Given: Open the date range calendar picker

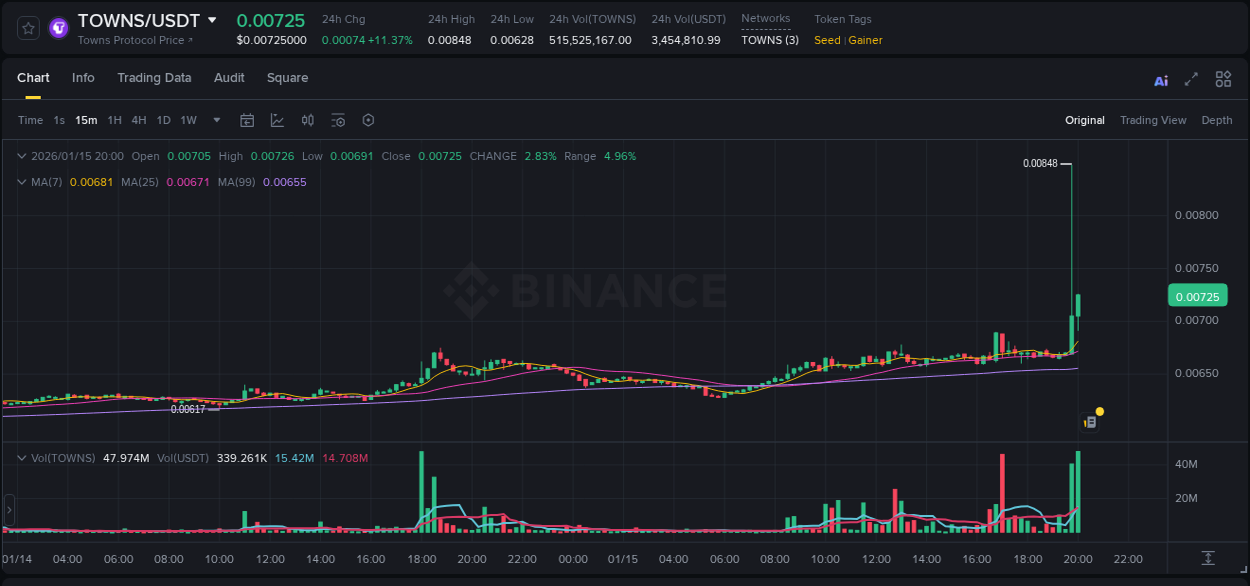Looking at the screenshot, I should (247, 120).
